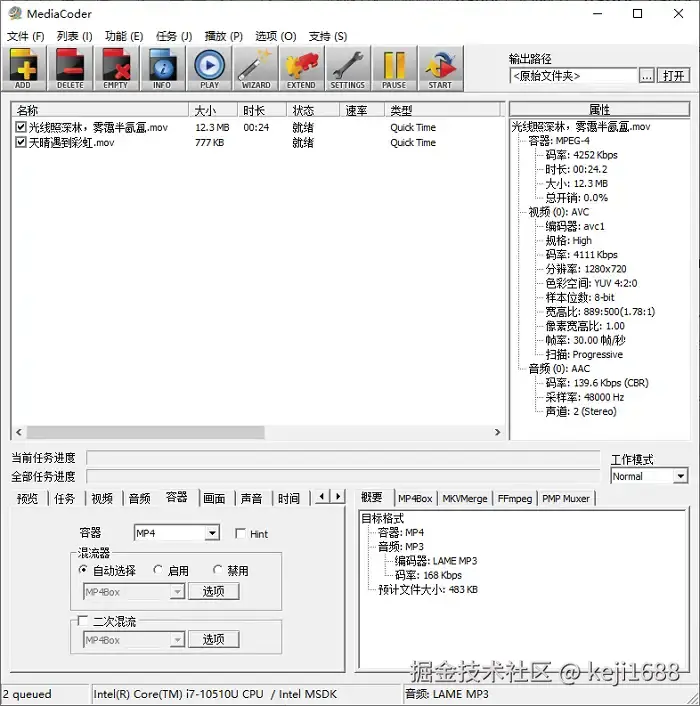Uncheck the first .mov file checkbox
This screenshot has height=706, width=700.
click(20, 127)
